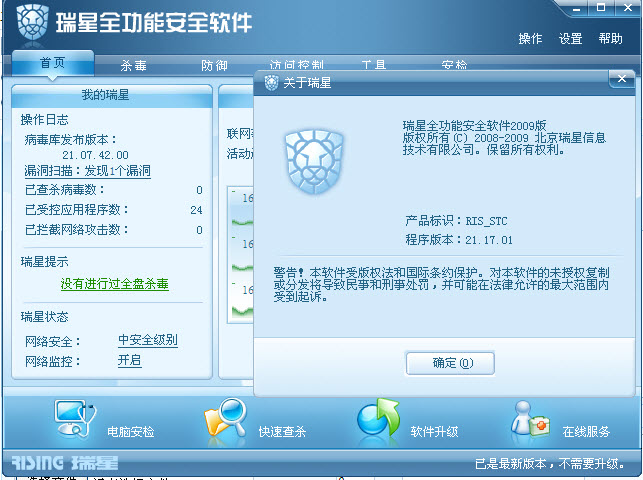Click the 瑞星提示 section heading
Viewport: 643px width, 480px height.
pos(45,262)
